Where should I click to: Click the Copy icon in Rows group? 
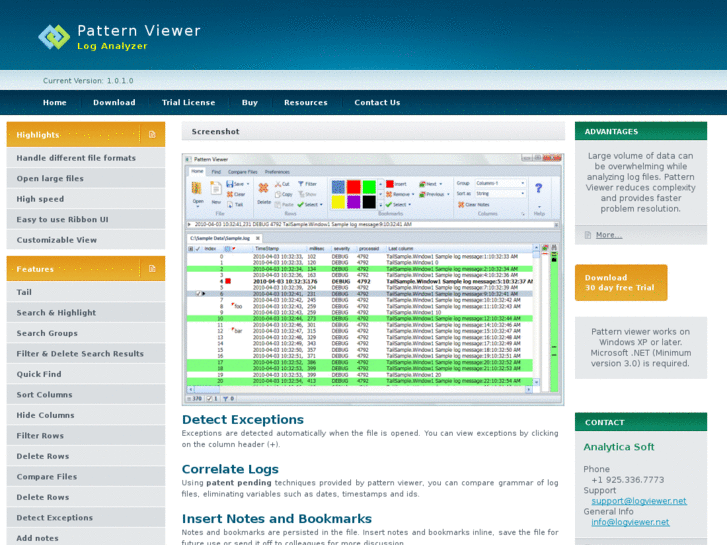click(x=278, y=194)
